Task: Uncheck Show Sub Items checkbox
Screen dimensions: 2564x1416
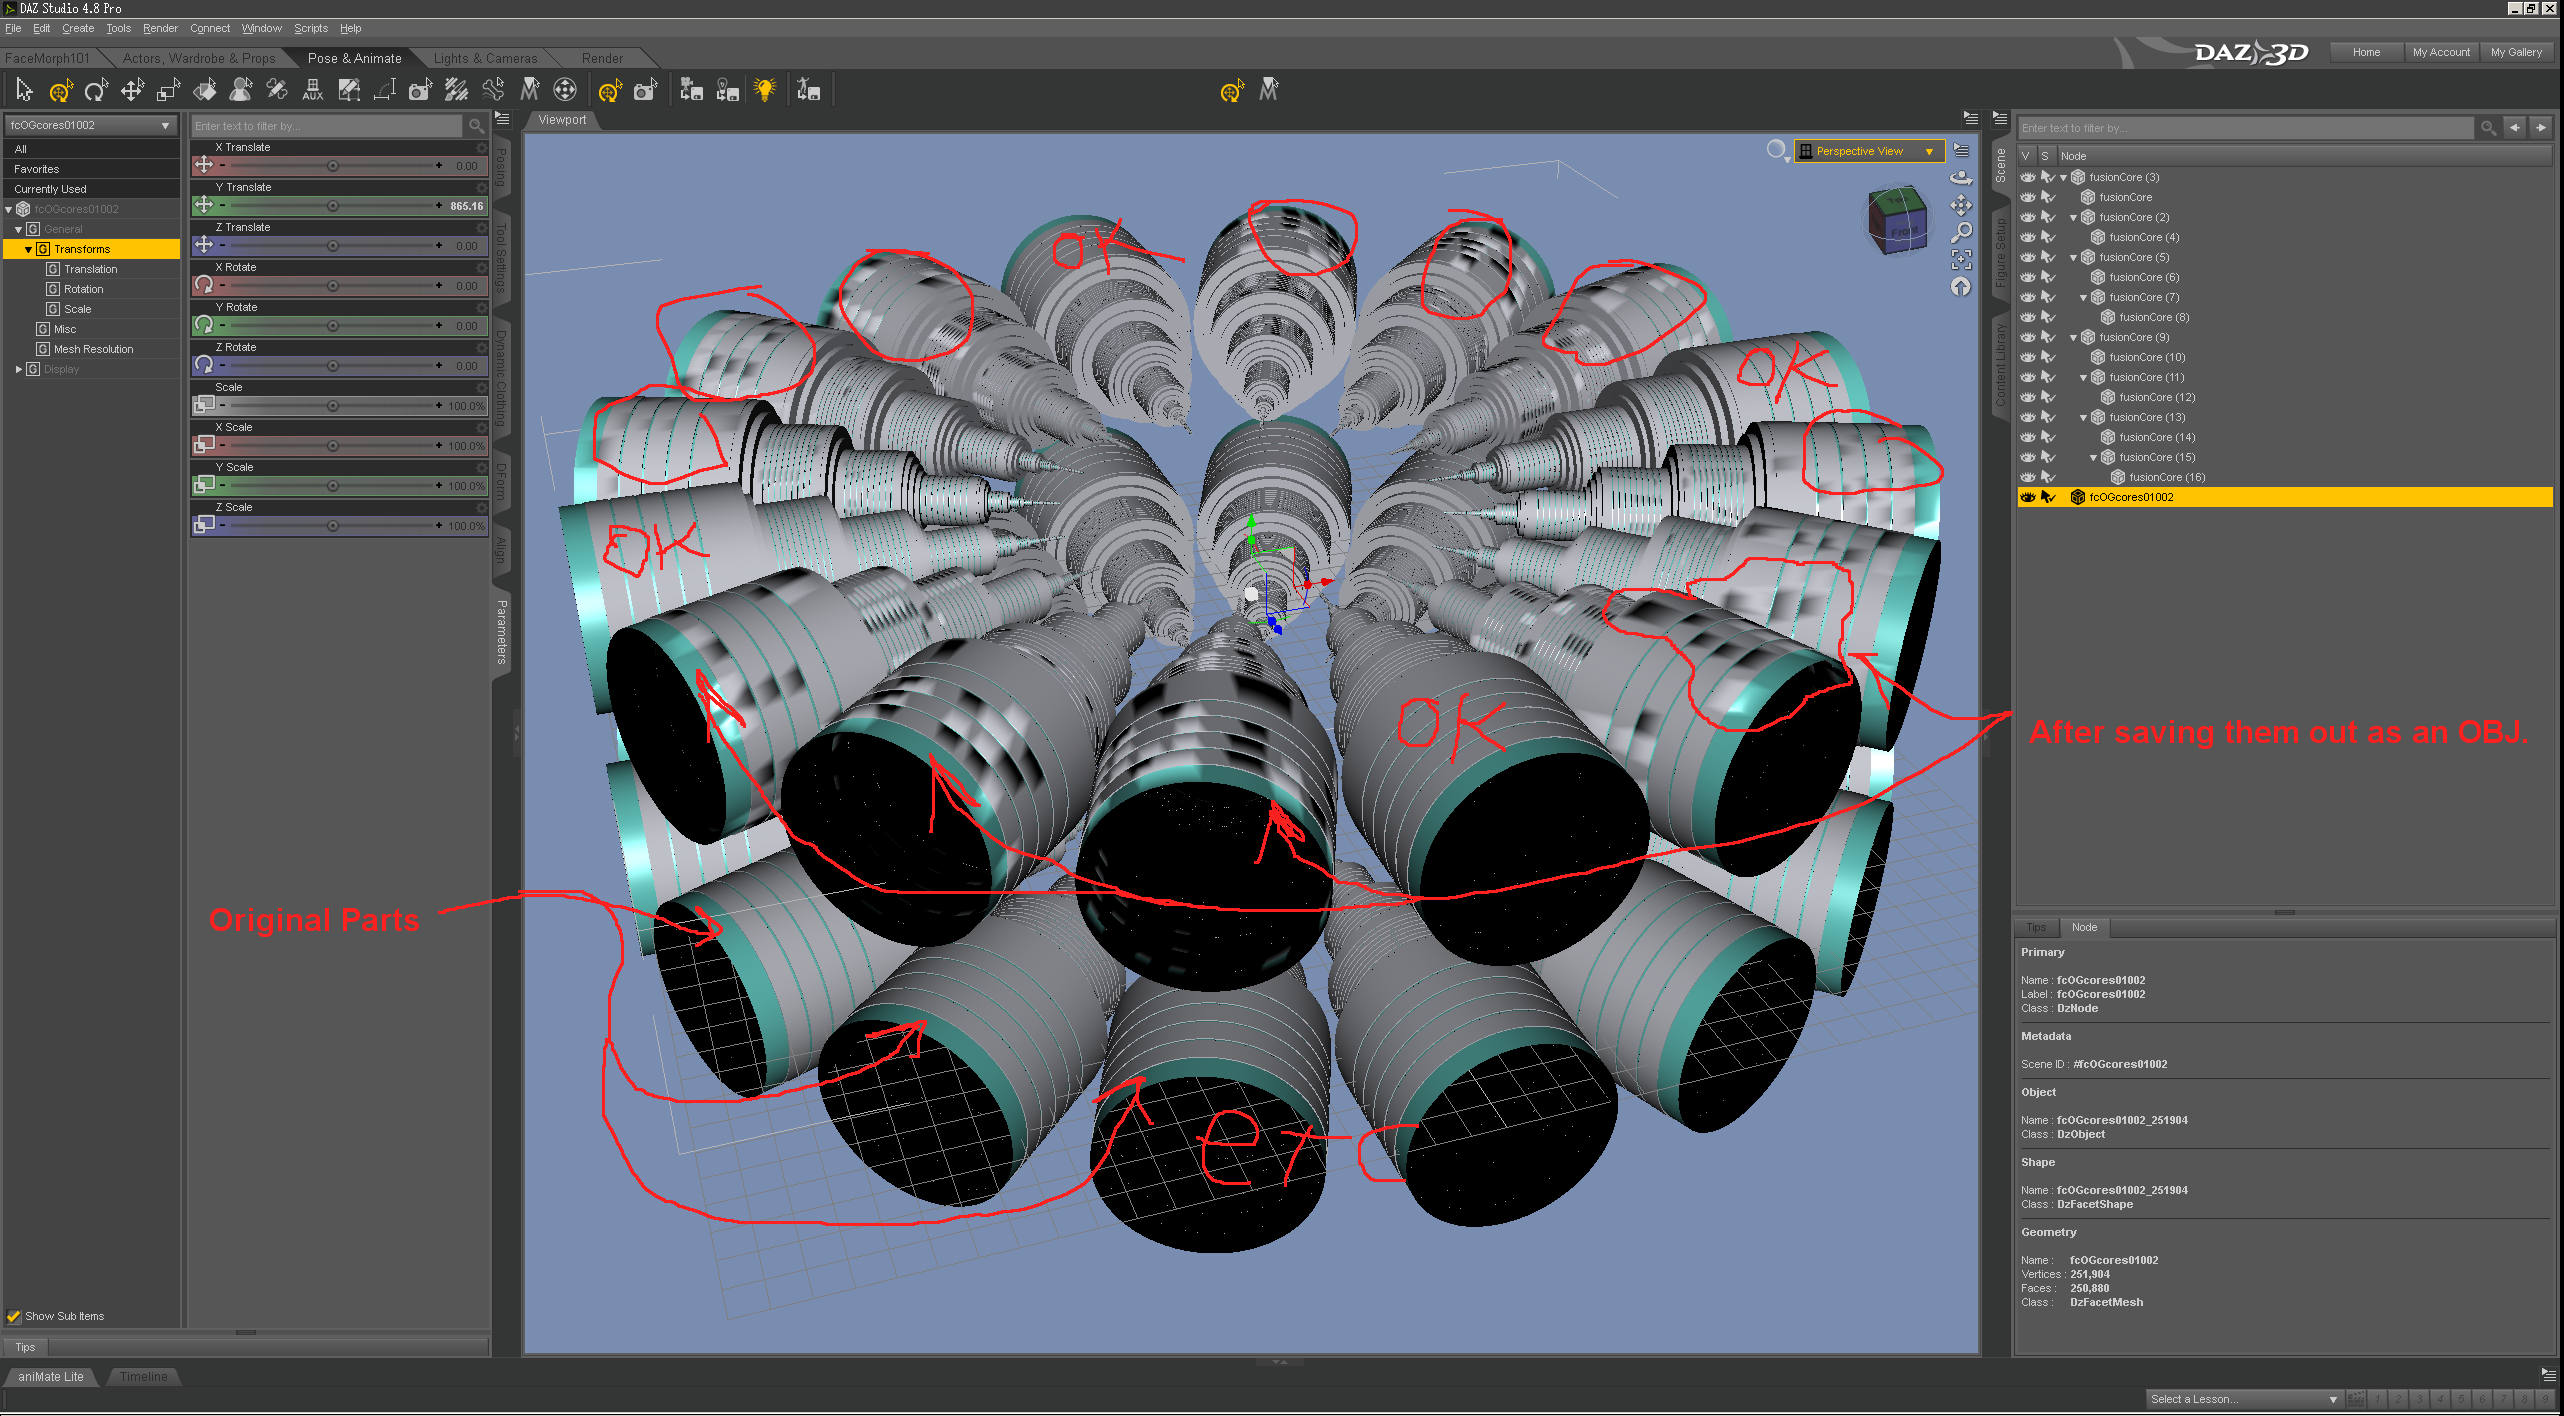Action: (x=14, y=1316)
